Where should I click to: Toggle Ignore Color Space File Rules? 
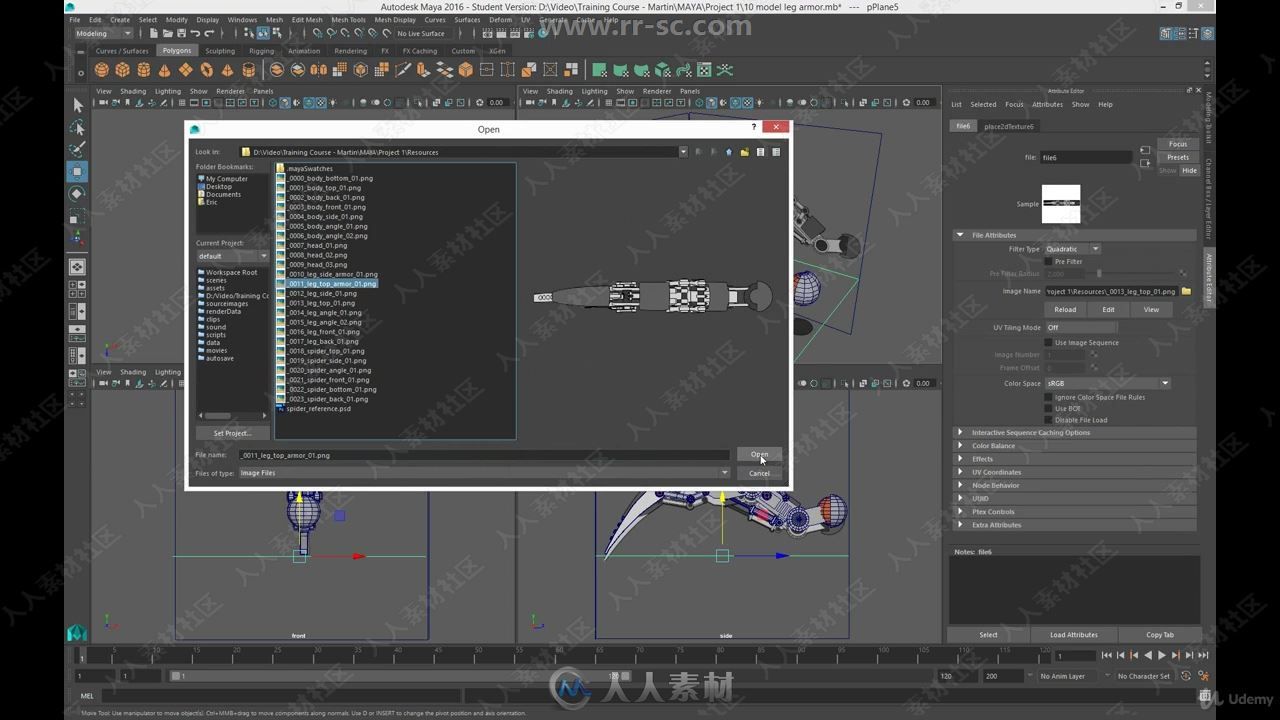(1048, 397)
